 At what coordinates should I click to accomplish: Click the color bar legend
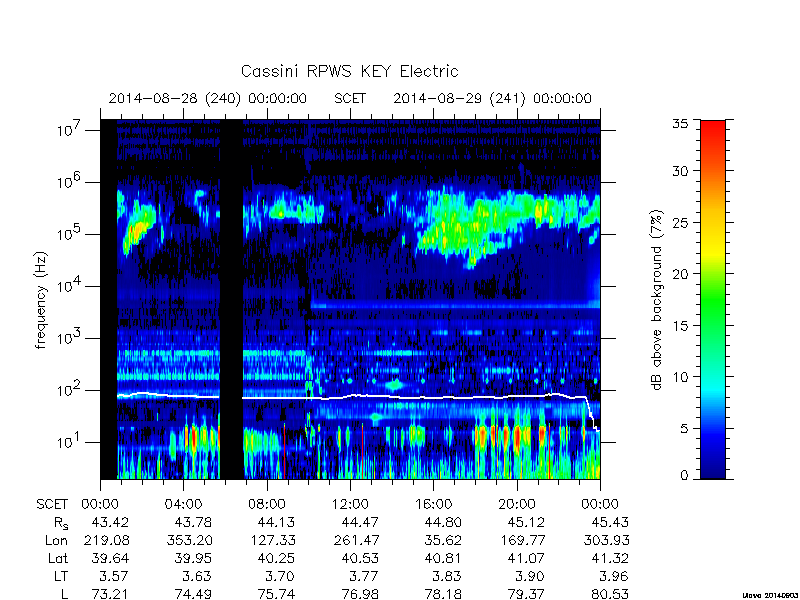coord(713,299)
